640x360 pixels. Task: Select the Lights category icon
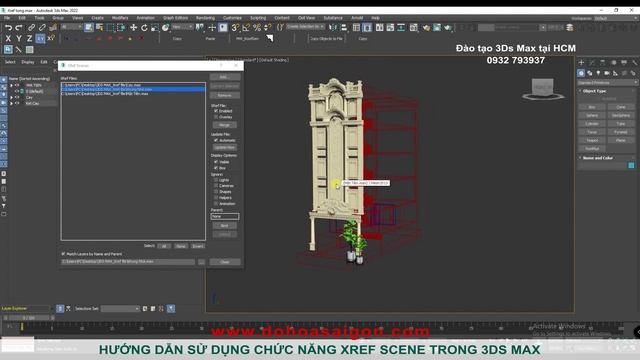[x=598, y=73]
